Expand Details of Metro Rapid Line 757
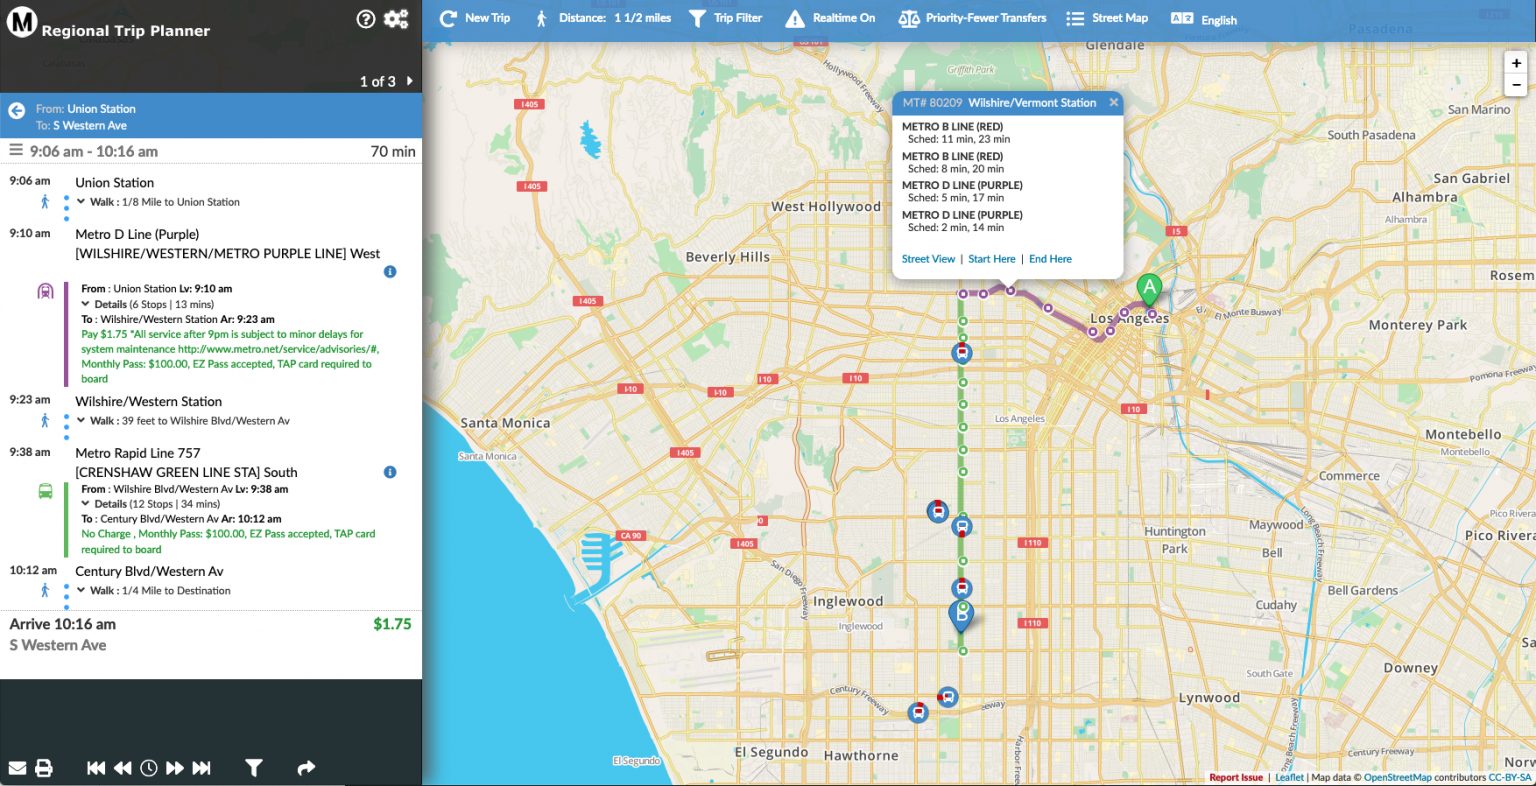 pyautogui.click(x=88, y=504)
